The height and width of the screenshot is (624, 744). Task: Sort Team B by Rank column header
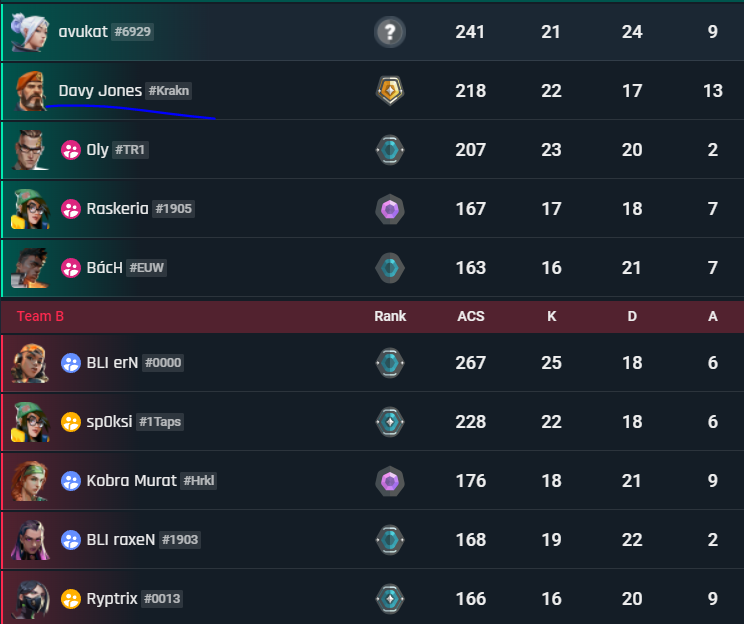(390, 316)
